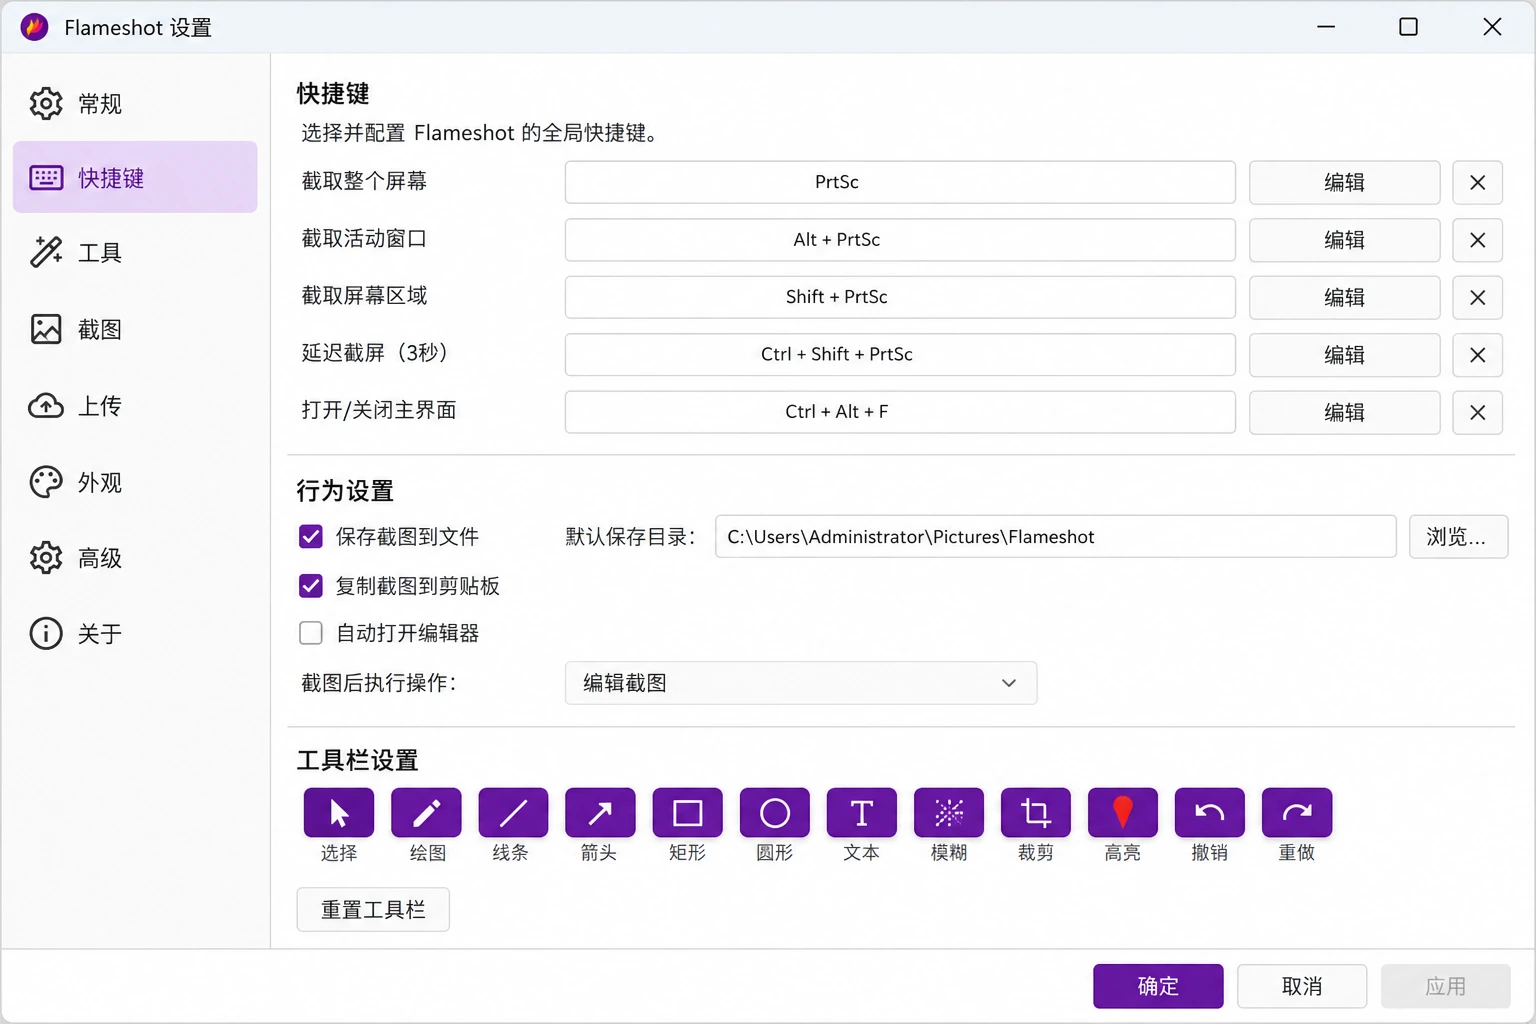This screenshot has height=1024, width=1536.
Task: Click the PrtSc shortcut field
Action: point(900,182)
